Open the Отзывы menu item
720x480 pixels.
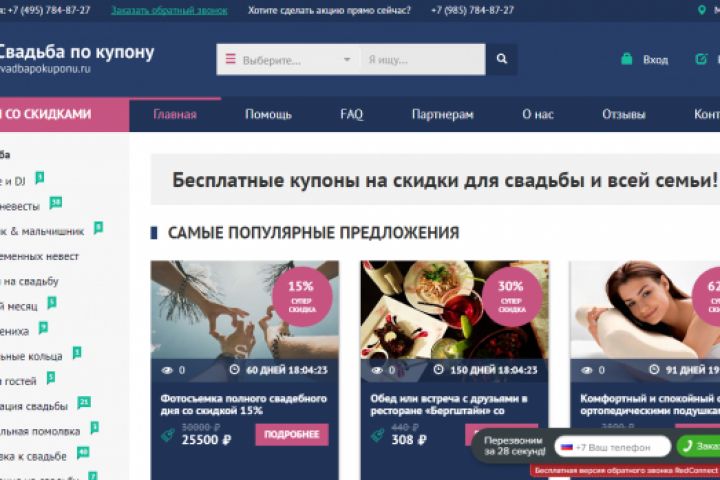coord(624,114)
